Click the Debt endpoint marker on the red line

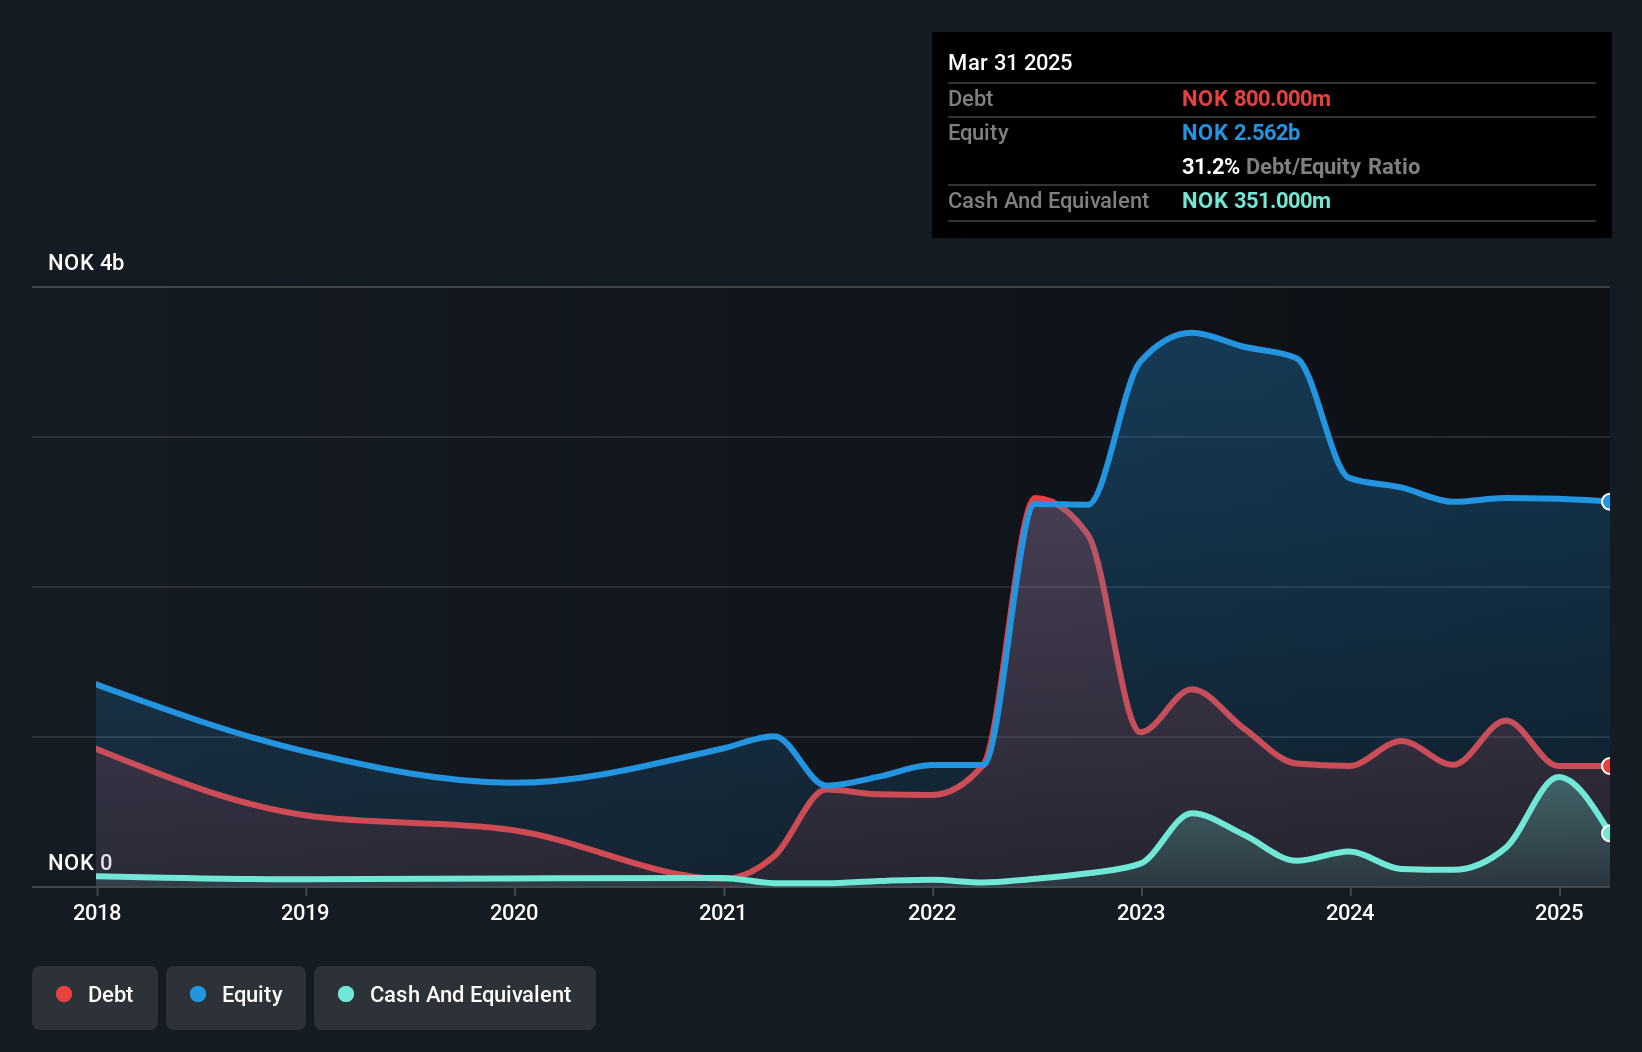pyautogui.click(x=1607, y=766)
